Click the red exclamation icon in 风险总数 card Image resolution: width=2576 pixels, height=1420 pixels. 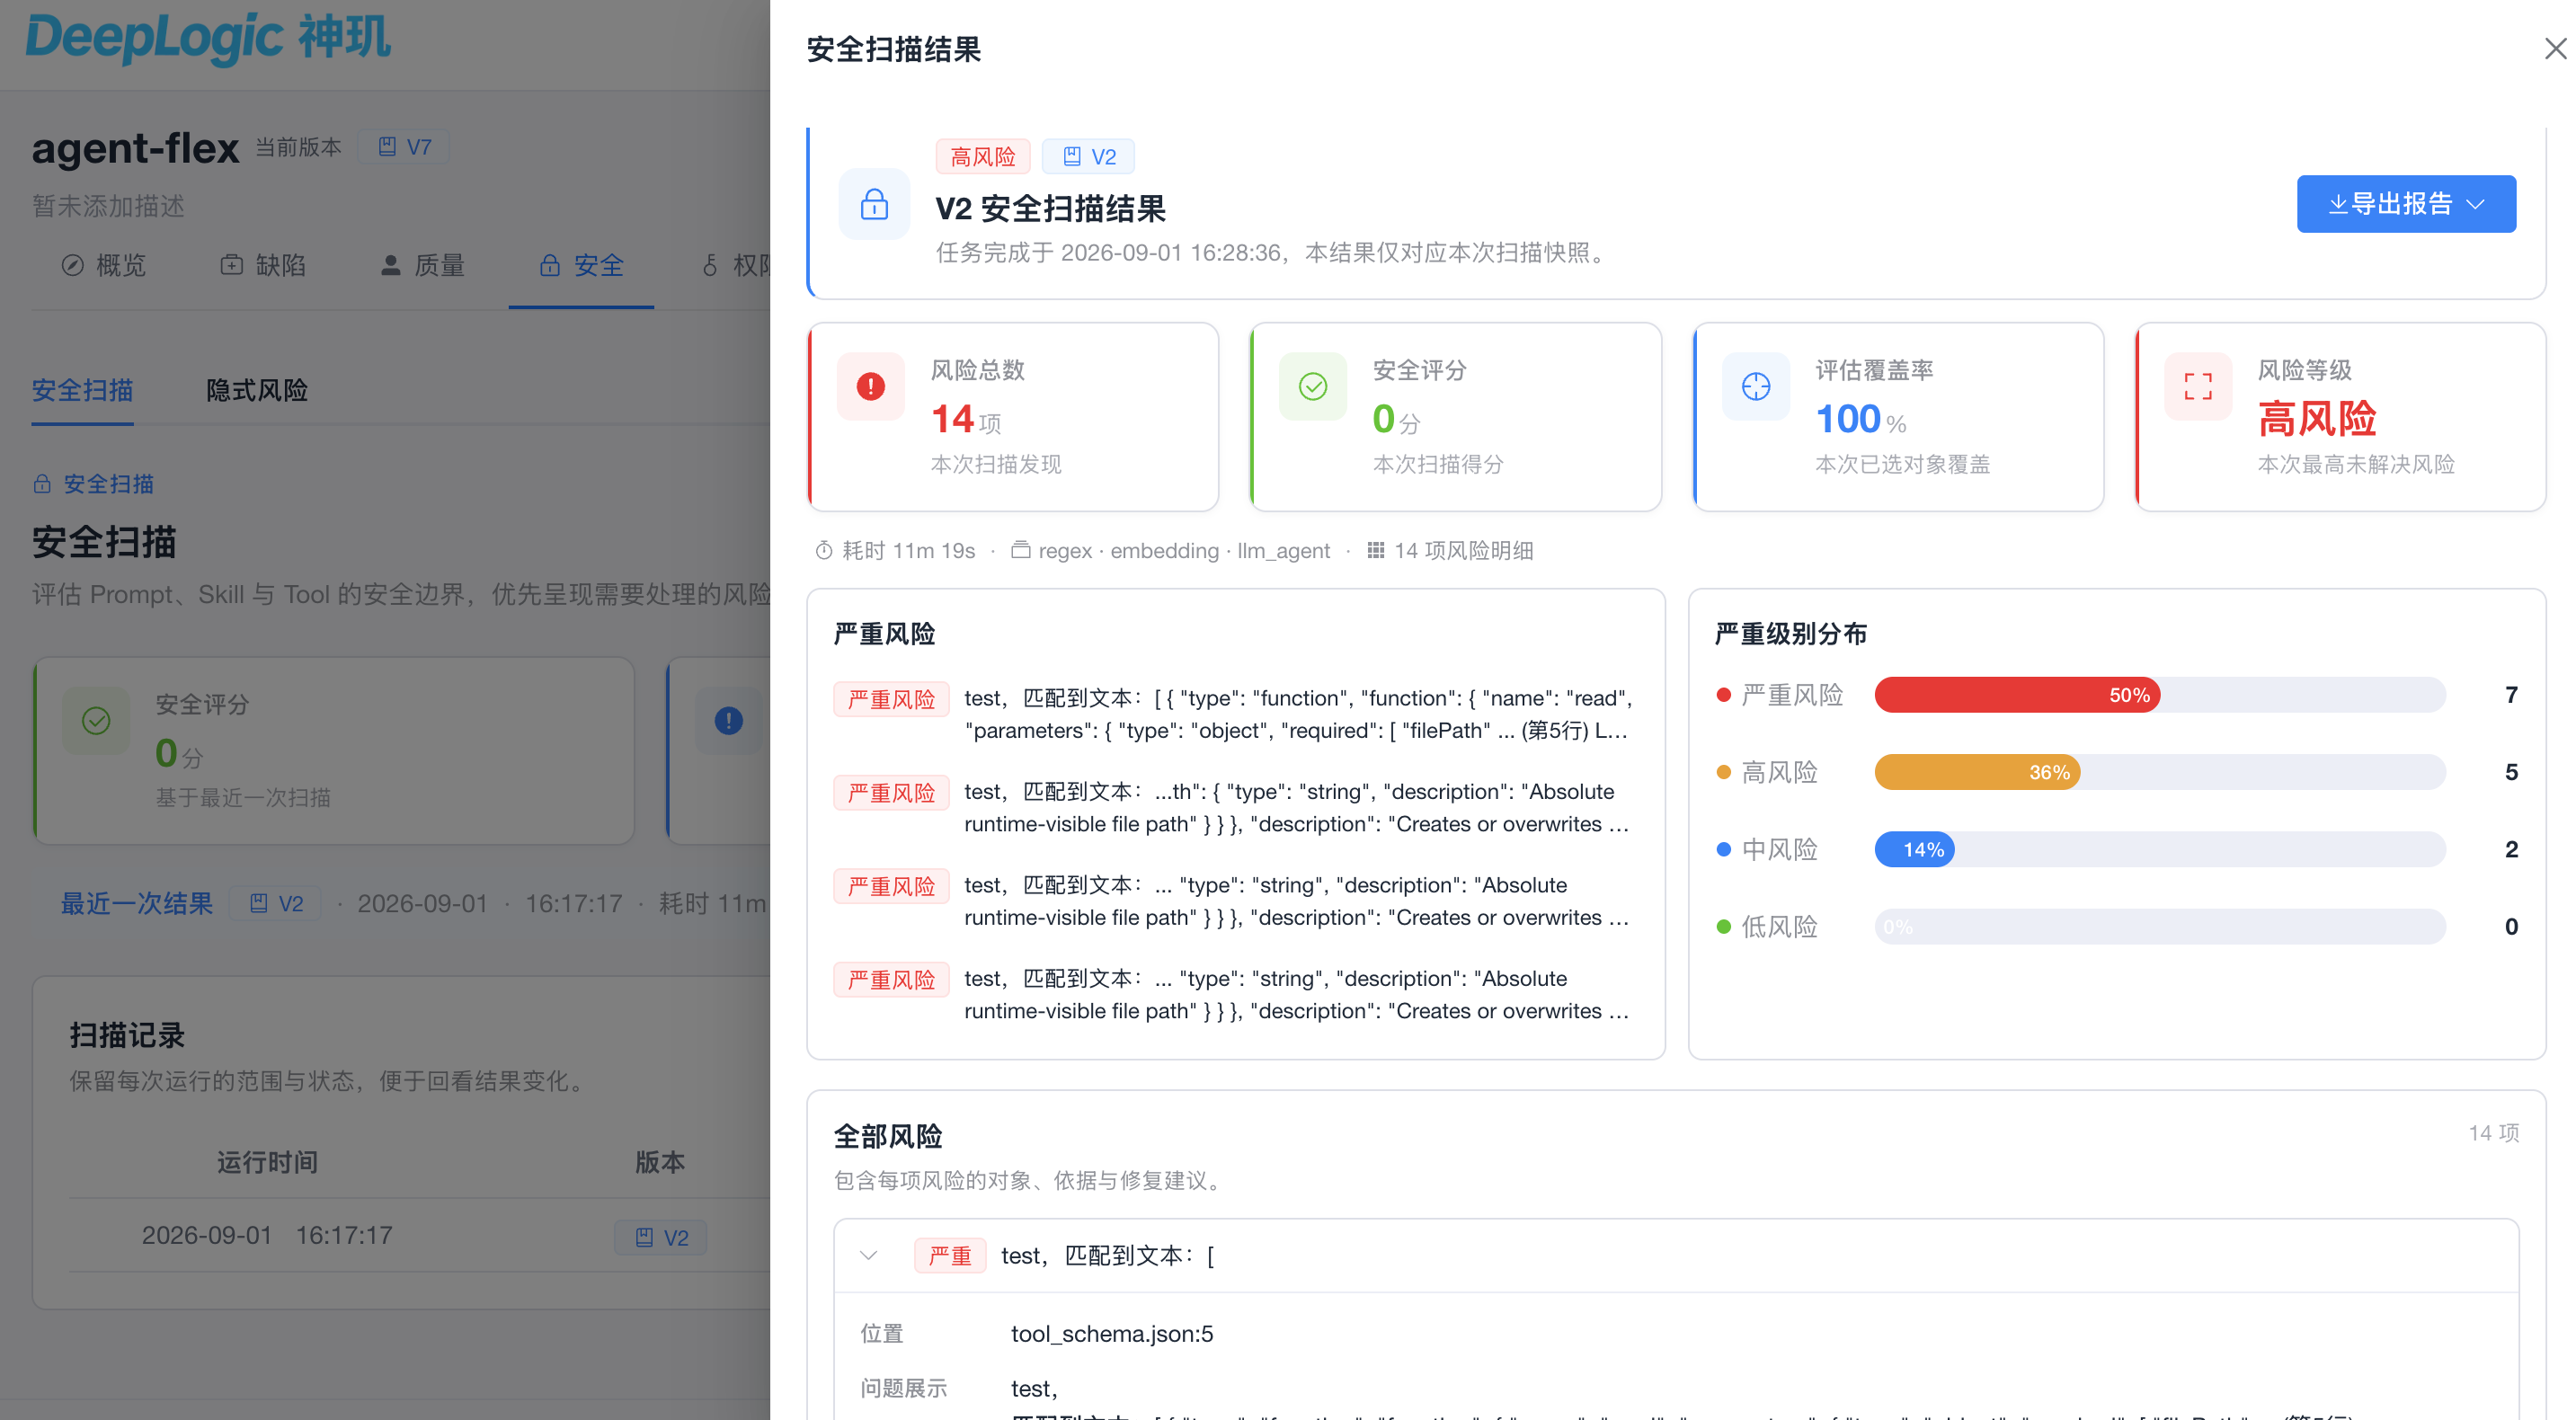click(x=871, y=386)
